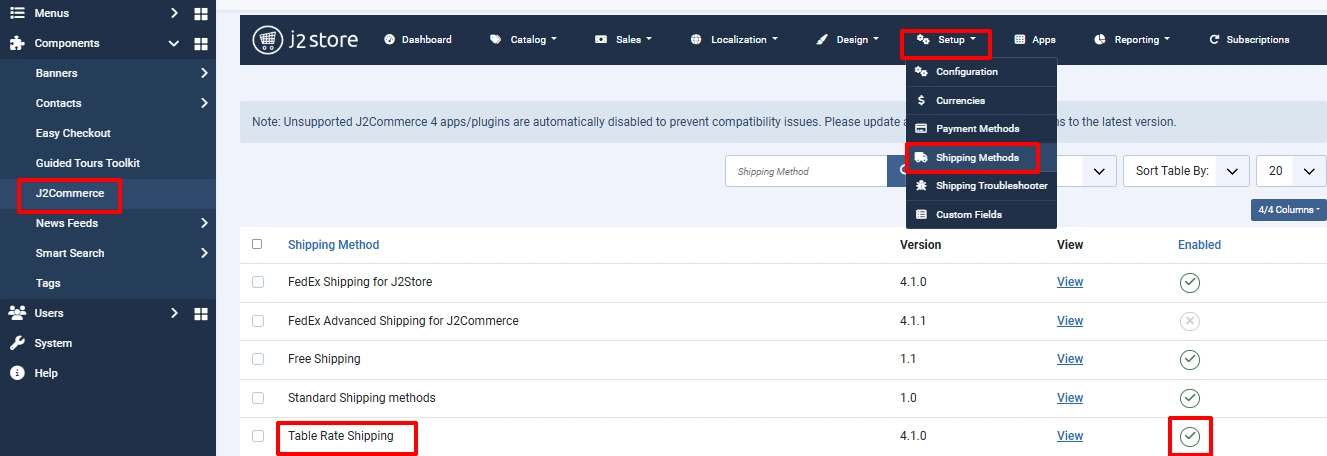Image resolution: width=1327 pixels, height=456 pixels.
Task: Click the Menus list icon
Action: 17,13
